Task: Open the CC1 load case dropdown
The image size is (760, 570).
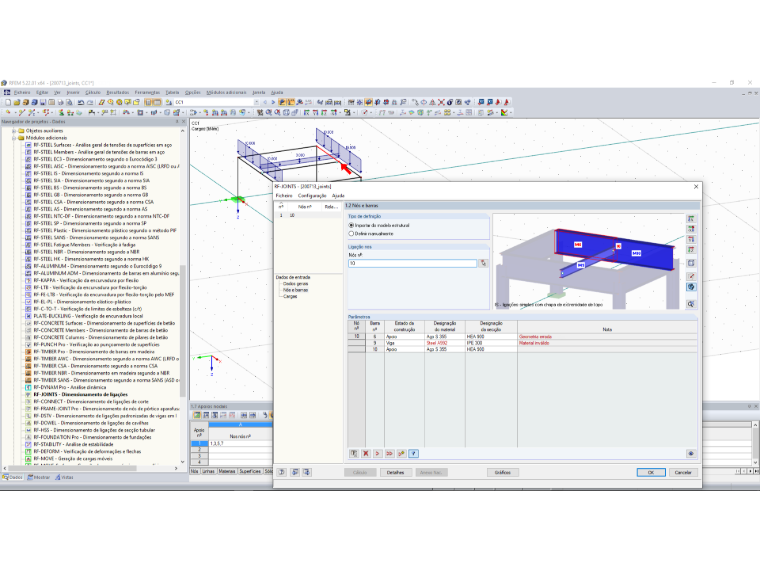Action: coord(256,102)
